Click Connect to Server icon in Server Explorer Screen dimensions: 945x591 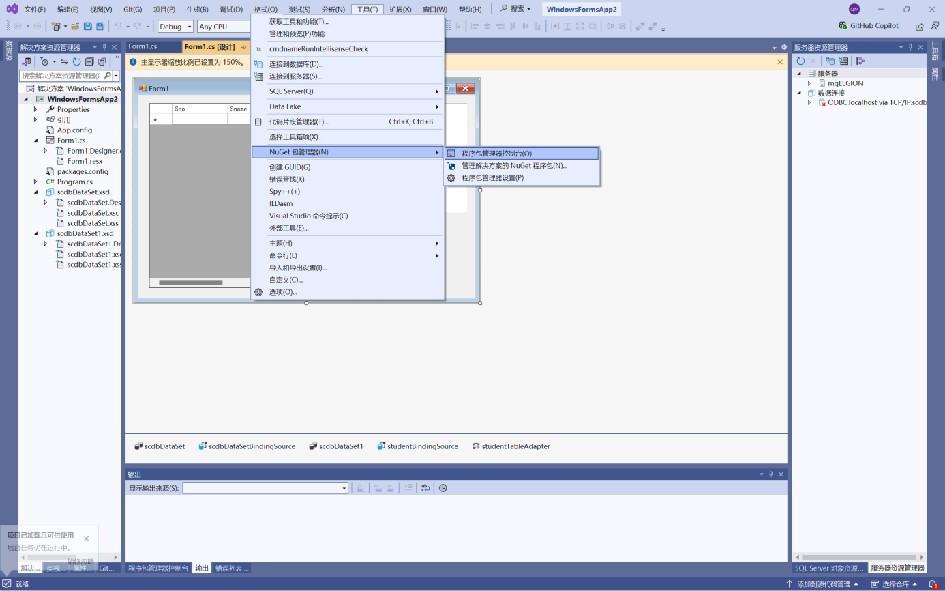844,61
